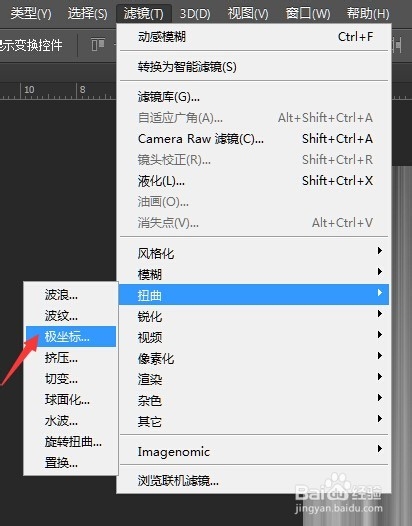Click 镜头校正(R)... menu entry
This screenshot has width=412, height=526.
coord(254,160)
